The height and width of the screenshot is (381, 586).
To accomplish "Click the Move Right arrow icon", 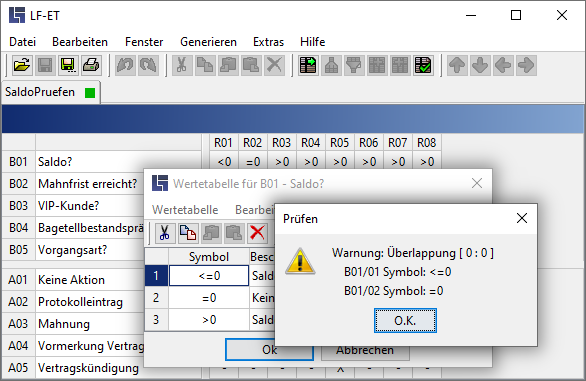I will pyautogui.click(x=527, y=65).
